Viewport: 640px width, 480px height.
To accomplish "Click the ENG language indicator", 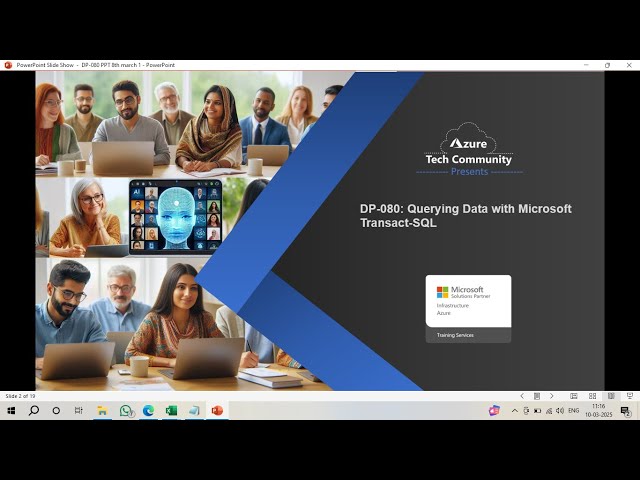I will pos(573,411).
